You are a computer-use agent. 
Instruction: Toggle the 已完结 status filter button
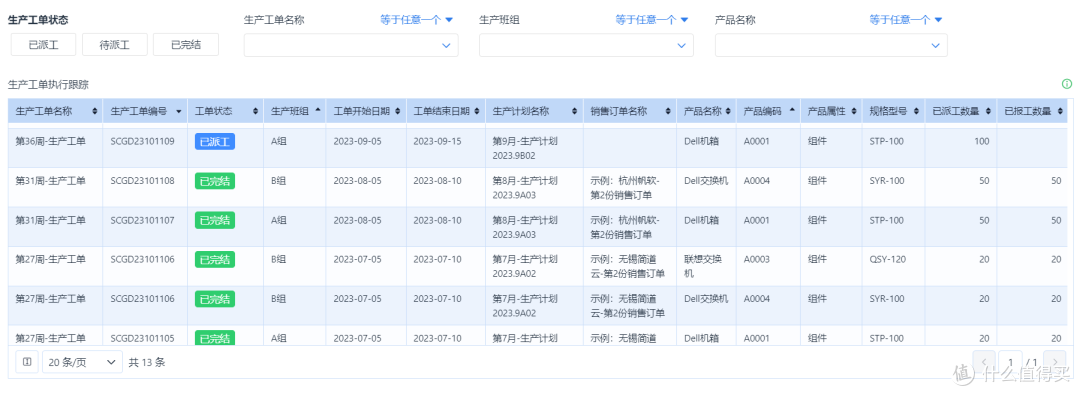point(186,45)
